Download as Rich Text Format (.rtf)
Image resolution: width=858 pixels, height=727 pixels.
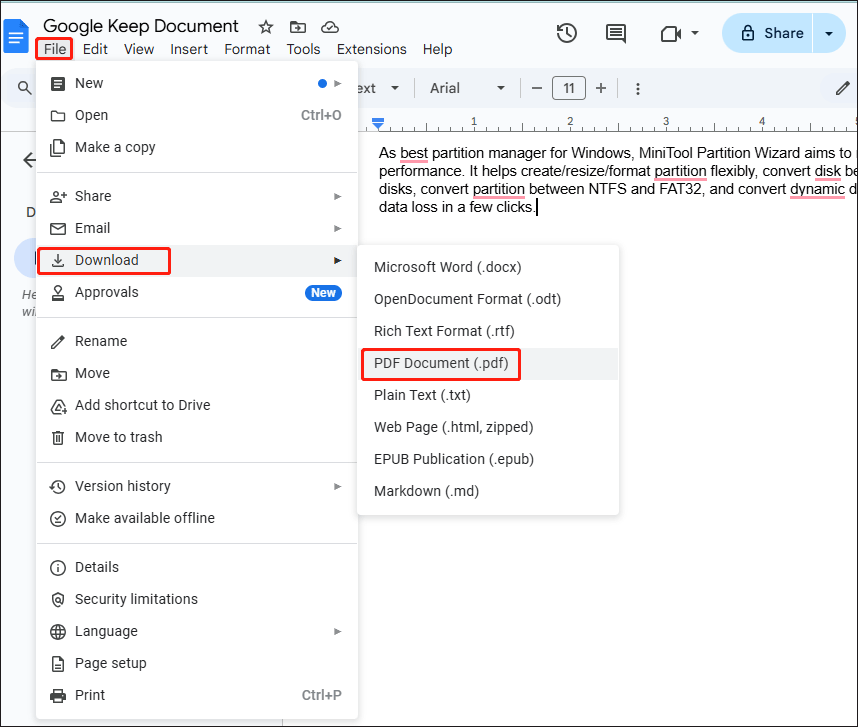click(x=488, y=331)
